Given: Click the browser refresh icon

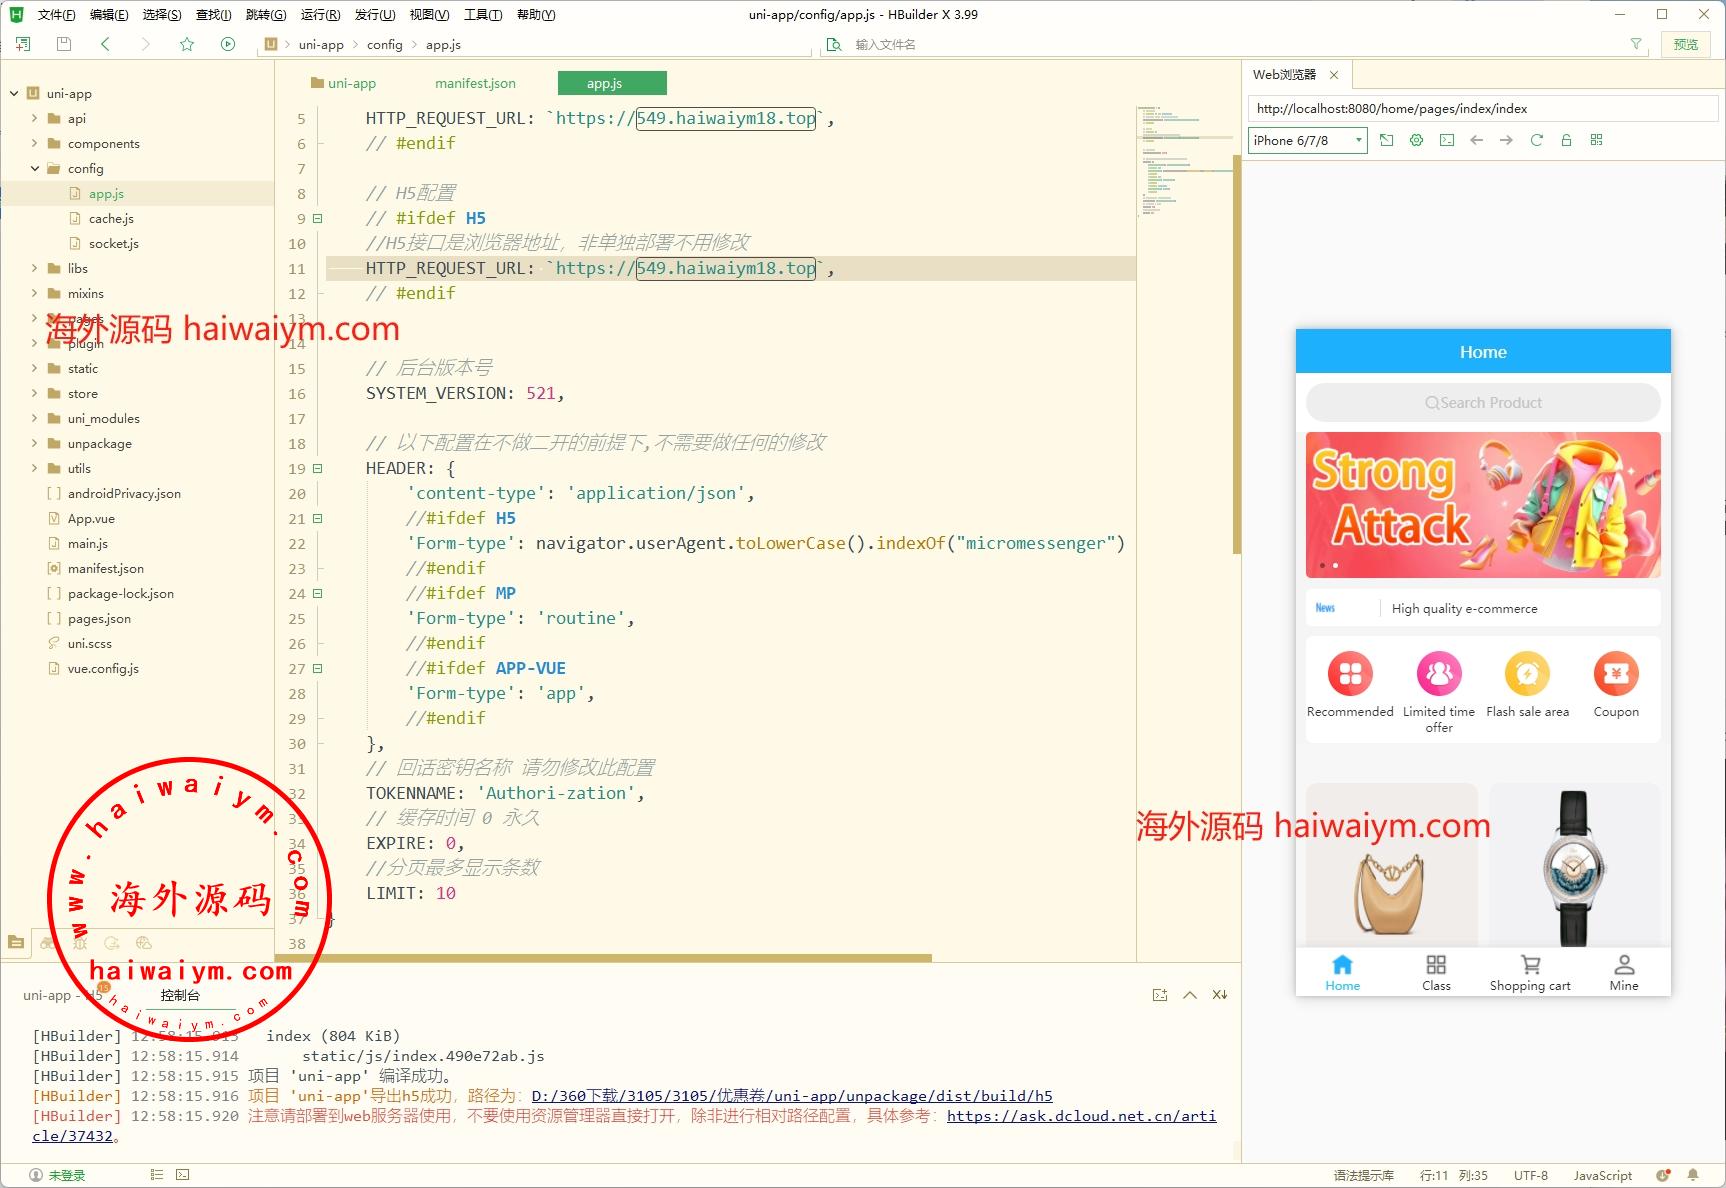Looking at the screenshot, I should 1536,140.
